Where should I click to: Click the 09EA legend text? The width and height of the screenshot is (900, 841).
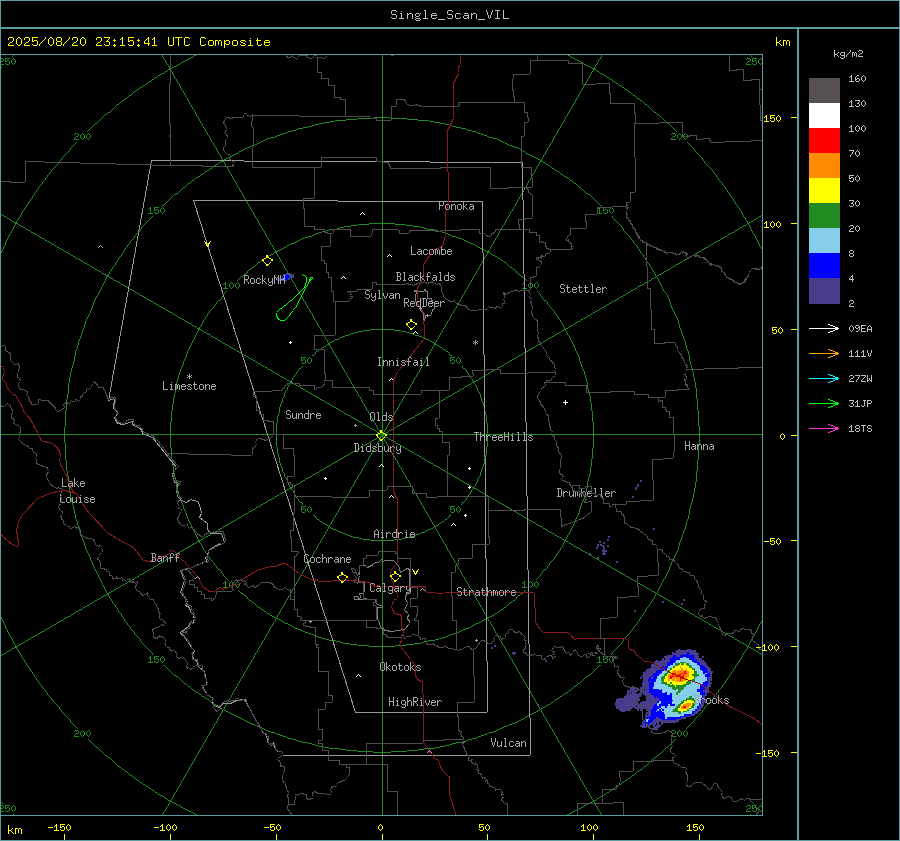coord(860,329)
